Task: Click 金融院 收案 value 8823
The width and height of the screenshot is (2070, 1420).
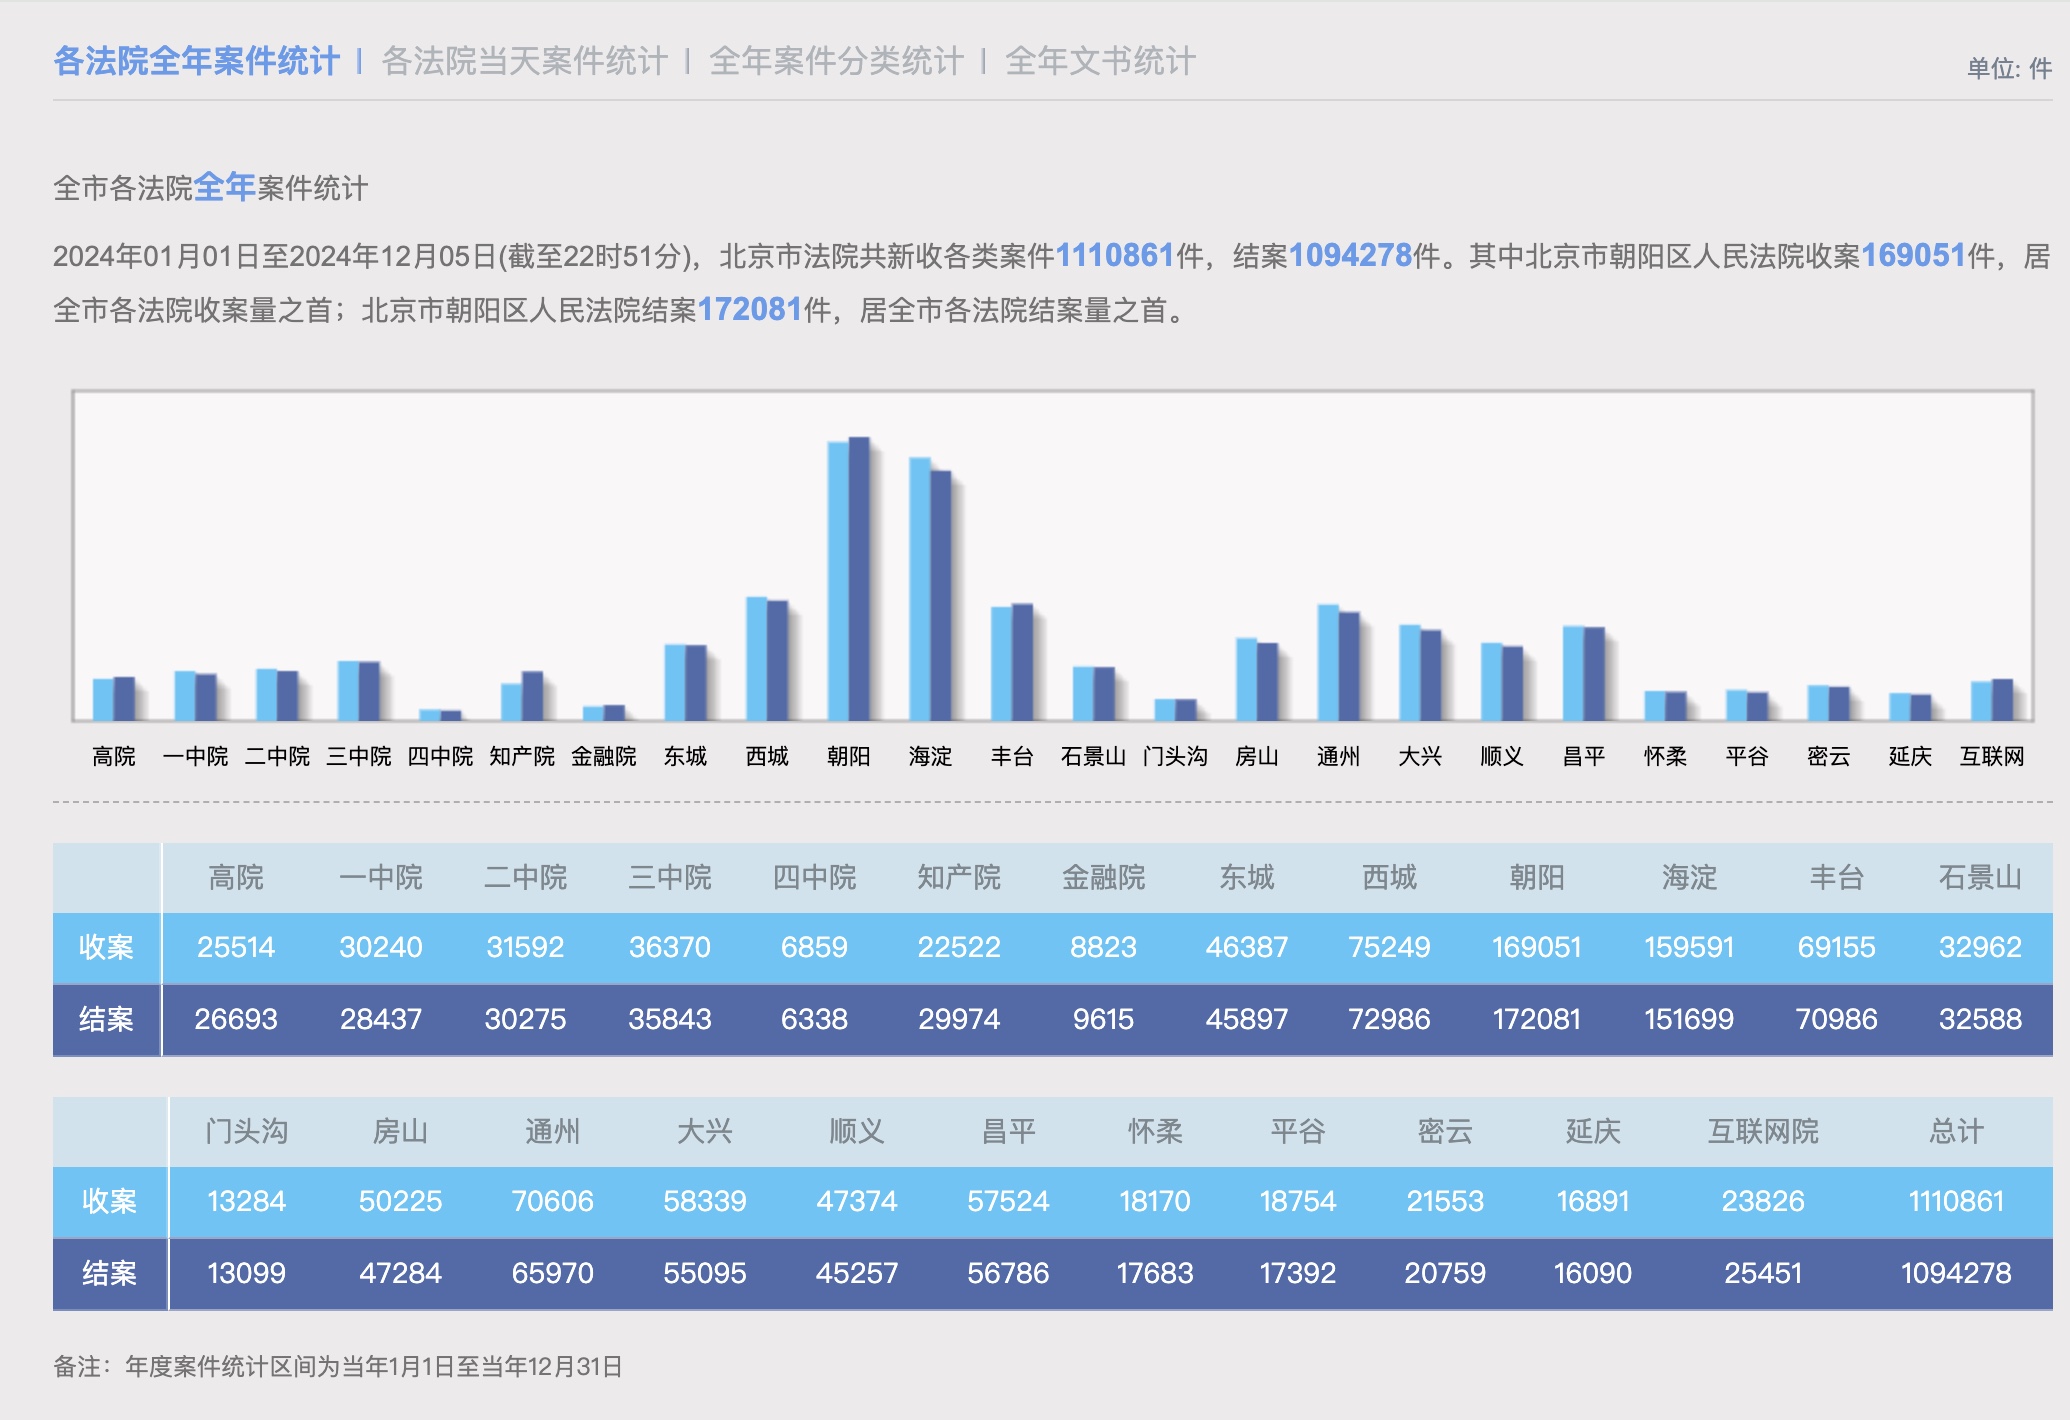Action: 1103,947
